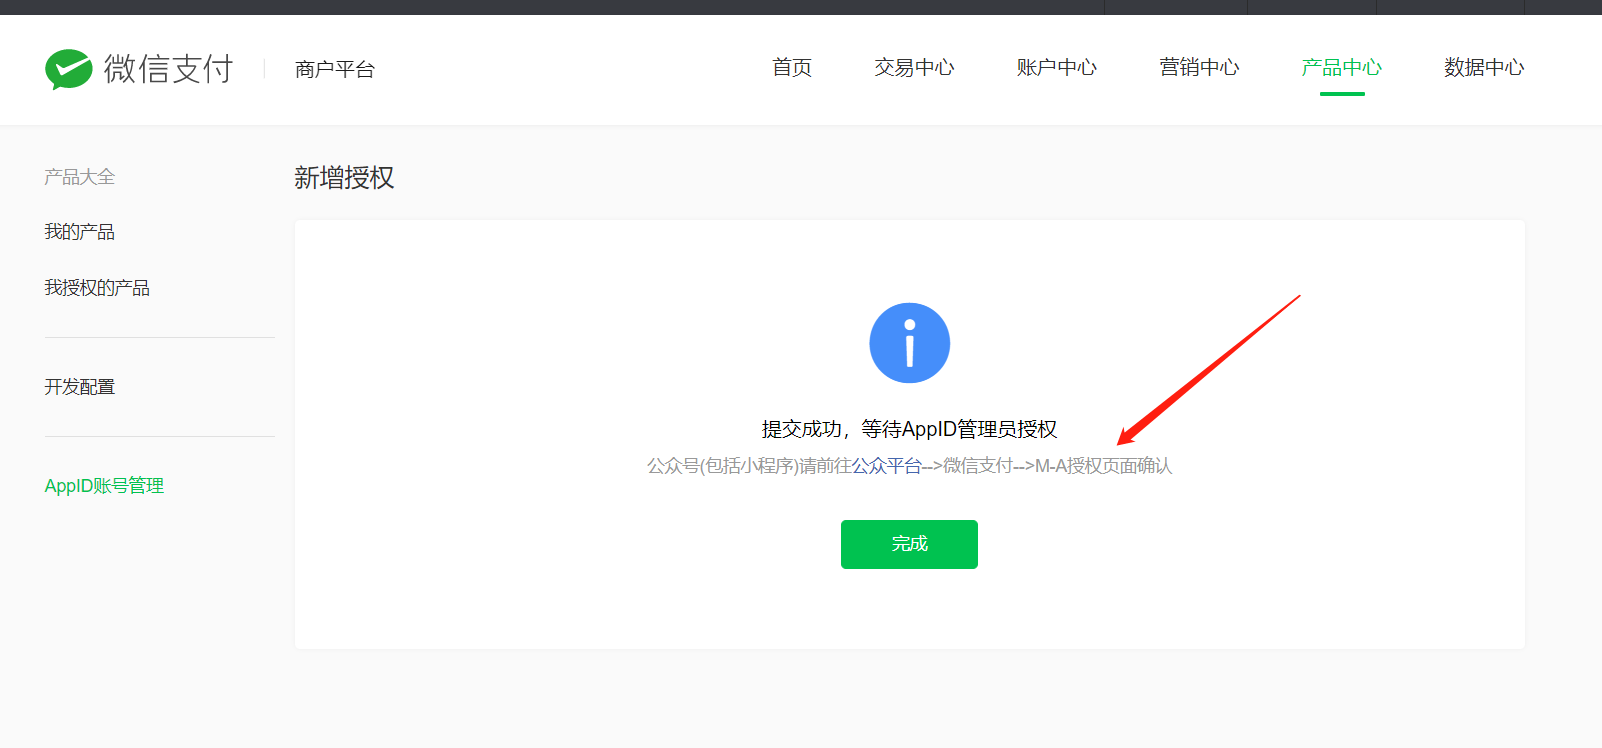Select the 产品中心 tab
1602x748 pixels.
(x=1341, y=67)
